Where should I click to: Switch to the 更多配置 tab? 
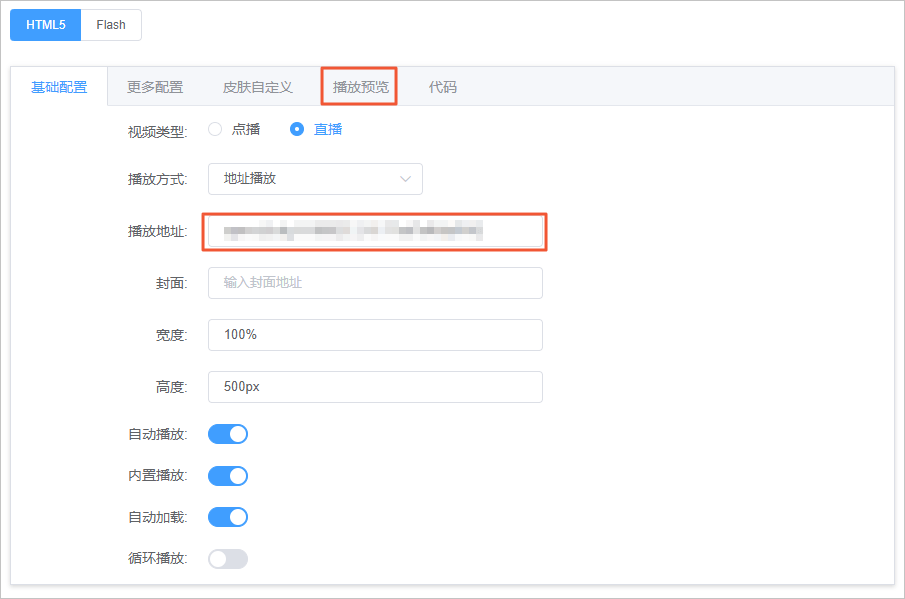click(x=155, y=87)
